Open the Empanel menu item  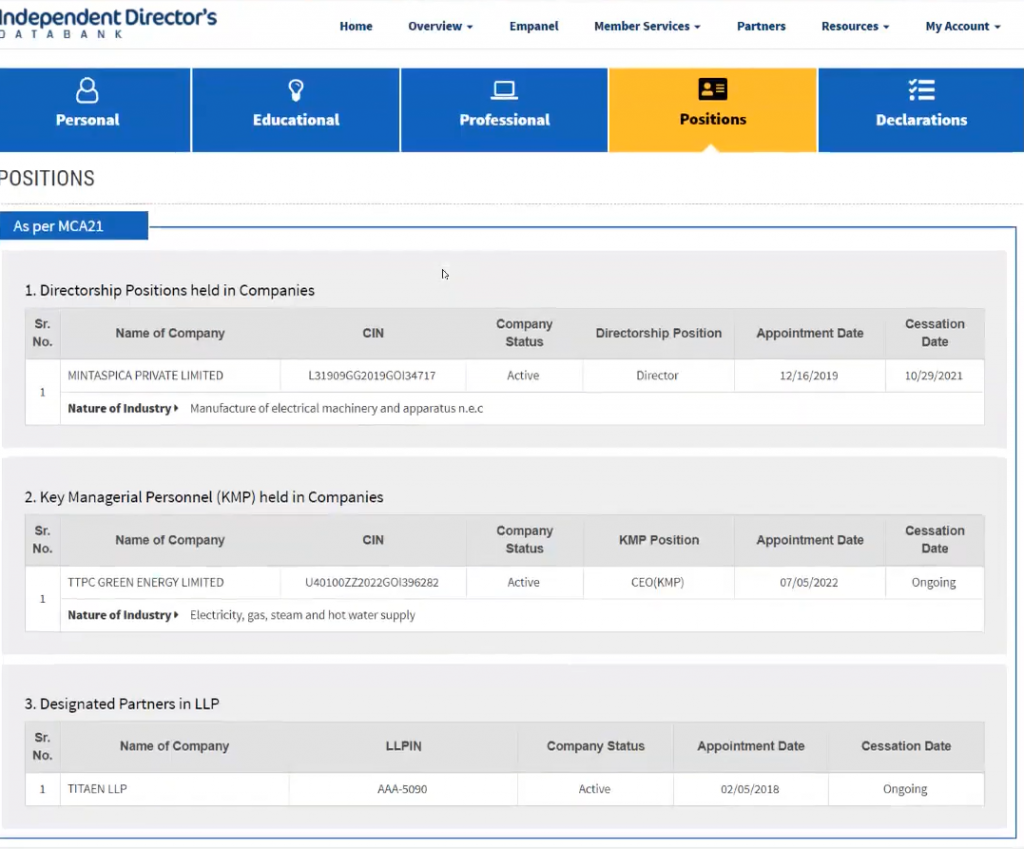click(534, 27)
